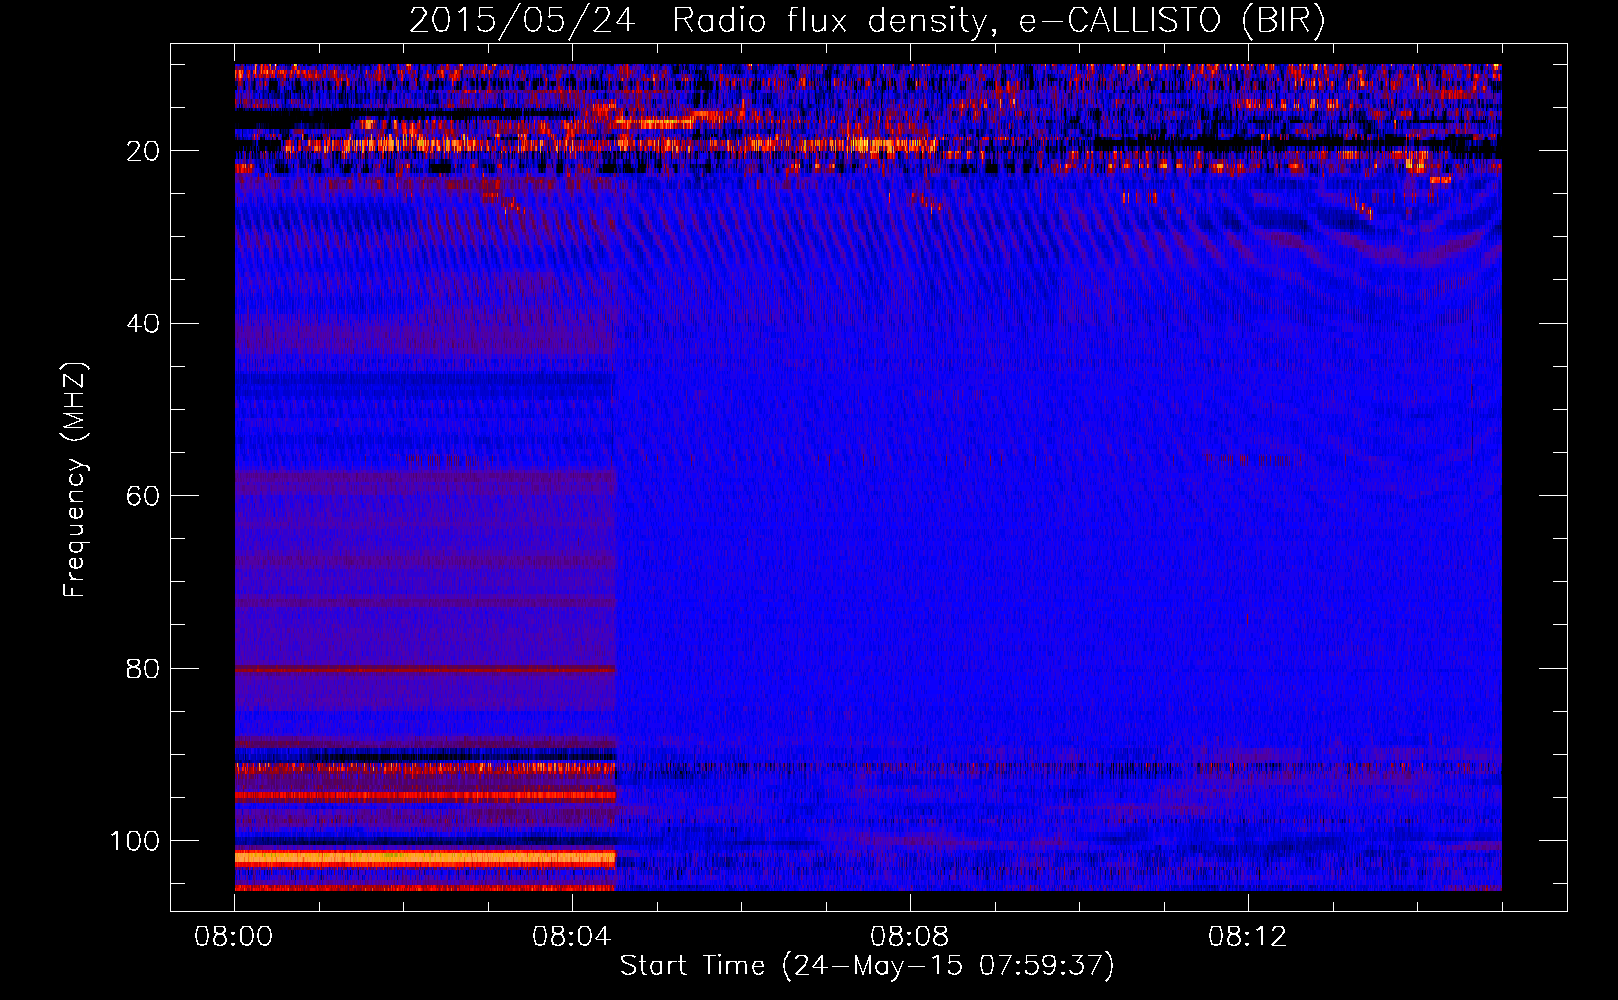Click the '20' frequency tick label
Screen dimensions: 1618x1000
[x=143, y=151]
